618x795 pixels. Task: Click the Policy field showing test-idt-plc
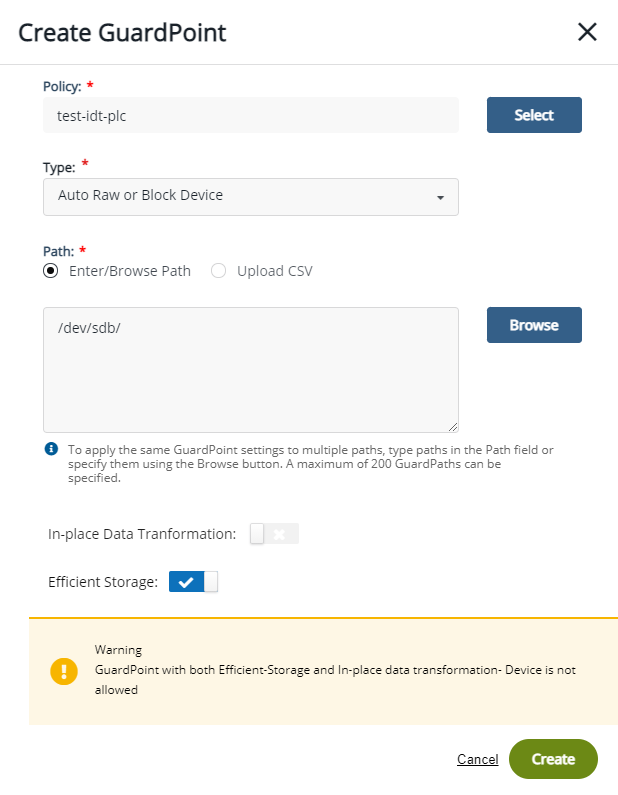point(250,115)
